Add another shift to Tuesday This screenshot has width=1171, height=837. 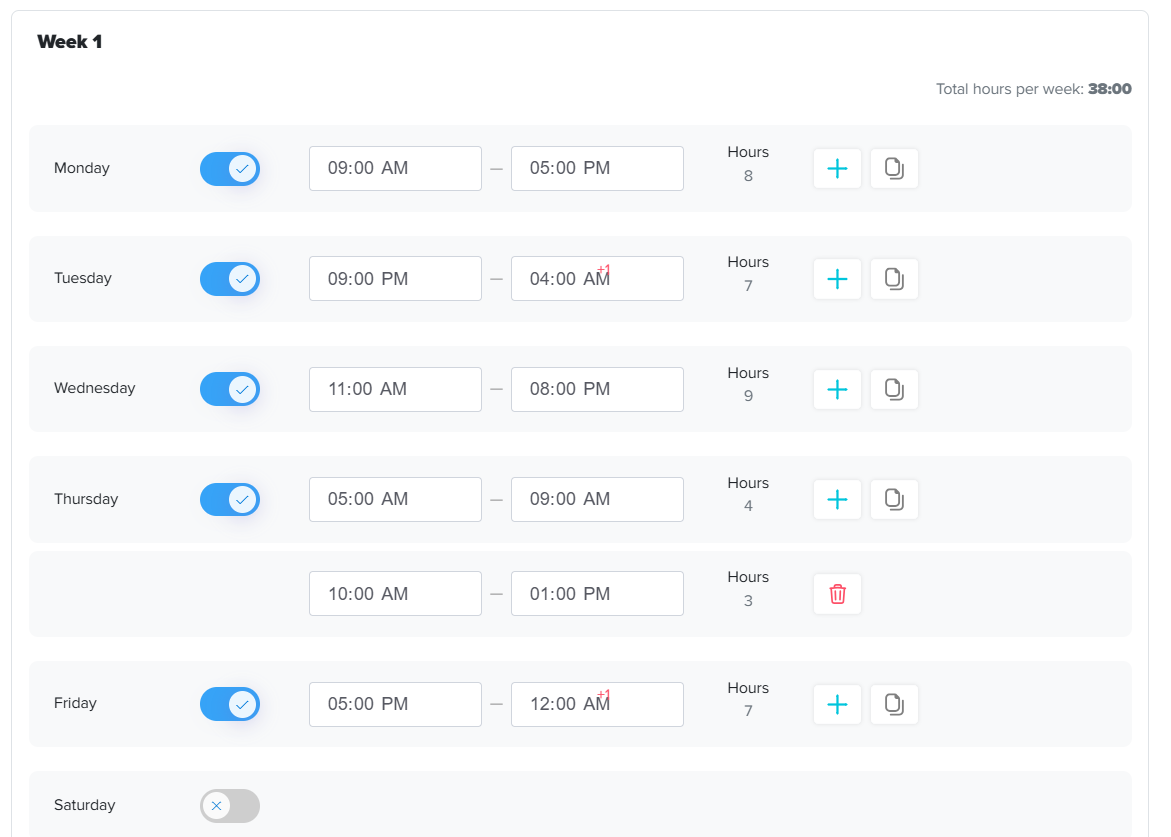[x=837, y=279]
